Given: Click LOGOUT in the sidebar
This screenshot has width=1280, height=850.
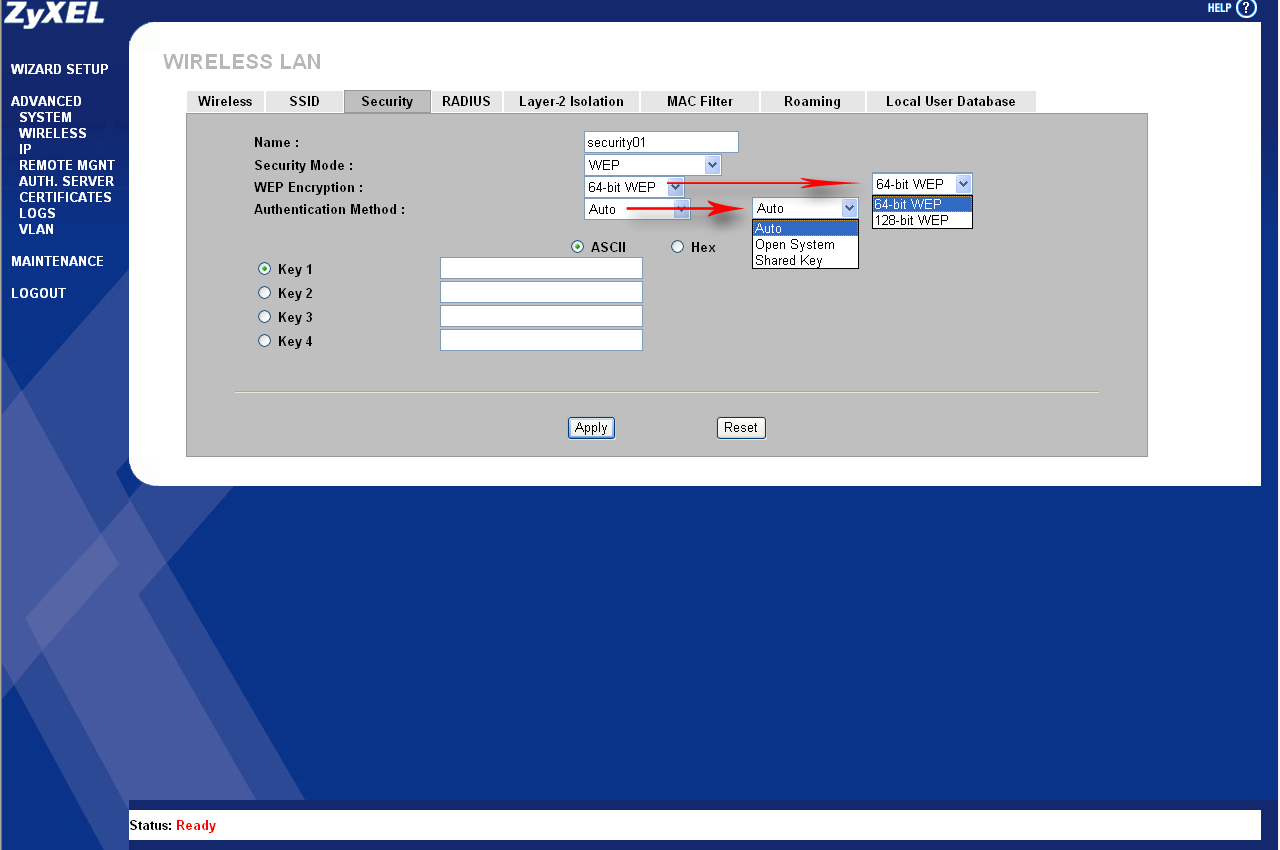Looking at the screenshot, I should (38, 293).
